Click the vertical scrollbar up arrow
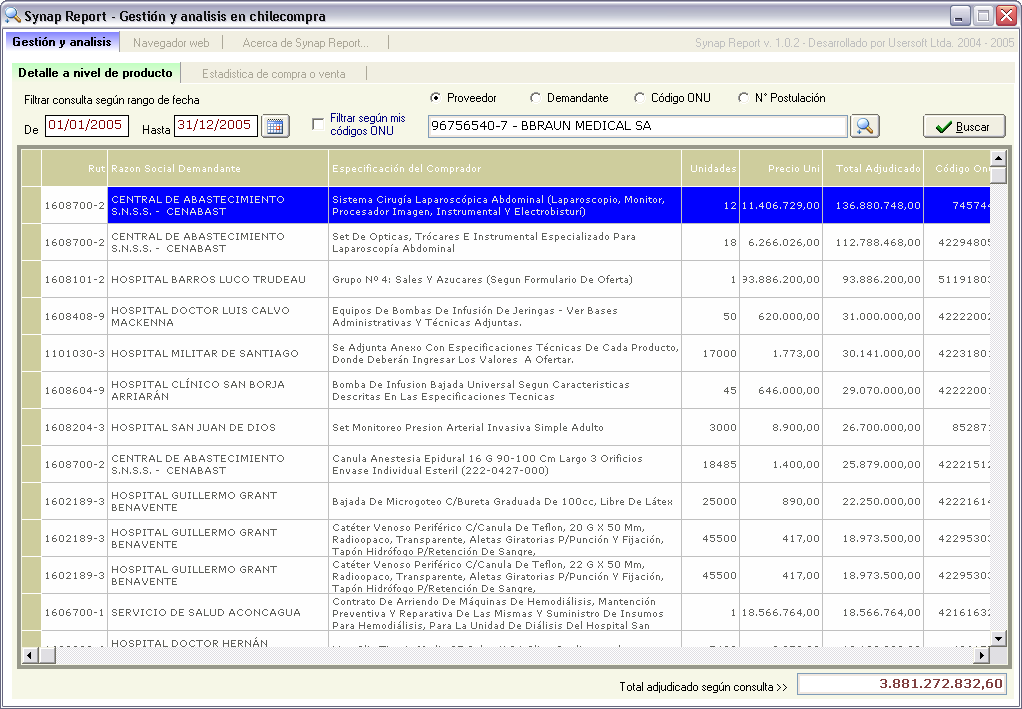 coord(998,158)
